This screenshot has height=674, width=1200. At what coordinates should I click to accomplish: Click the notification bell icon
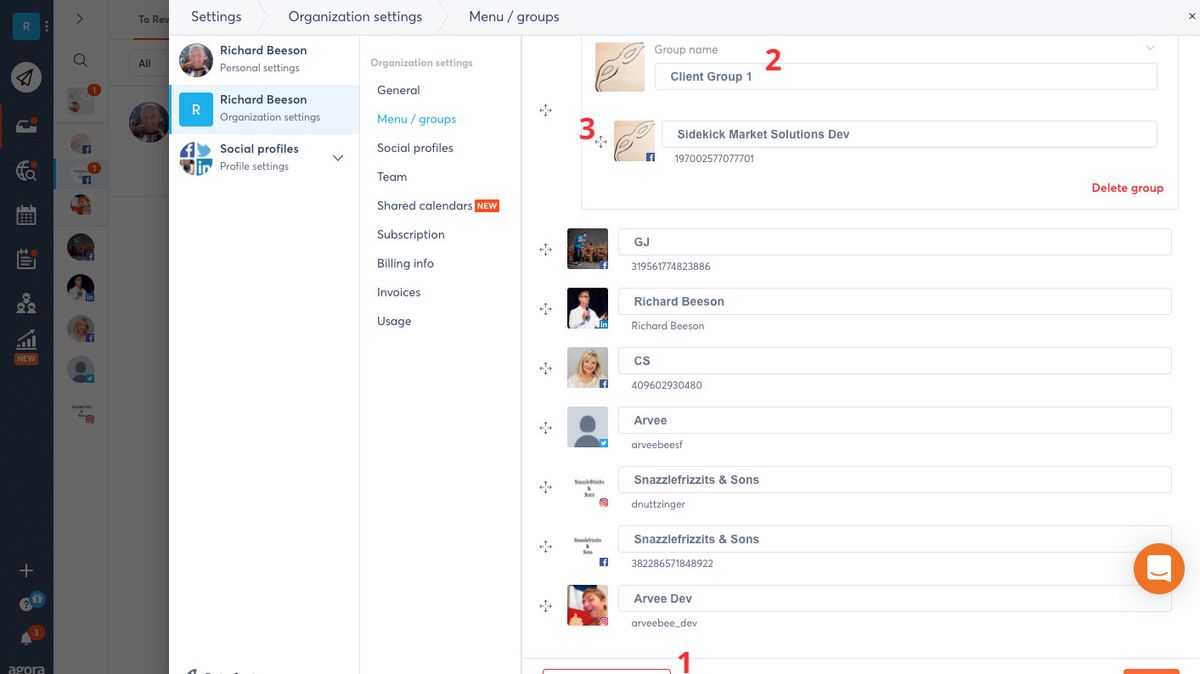(x=26, y=638)
